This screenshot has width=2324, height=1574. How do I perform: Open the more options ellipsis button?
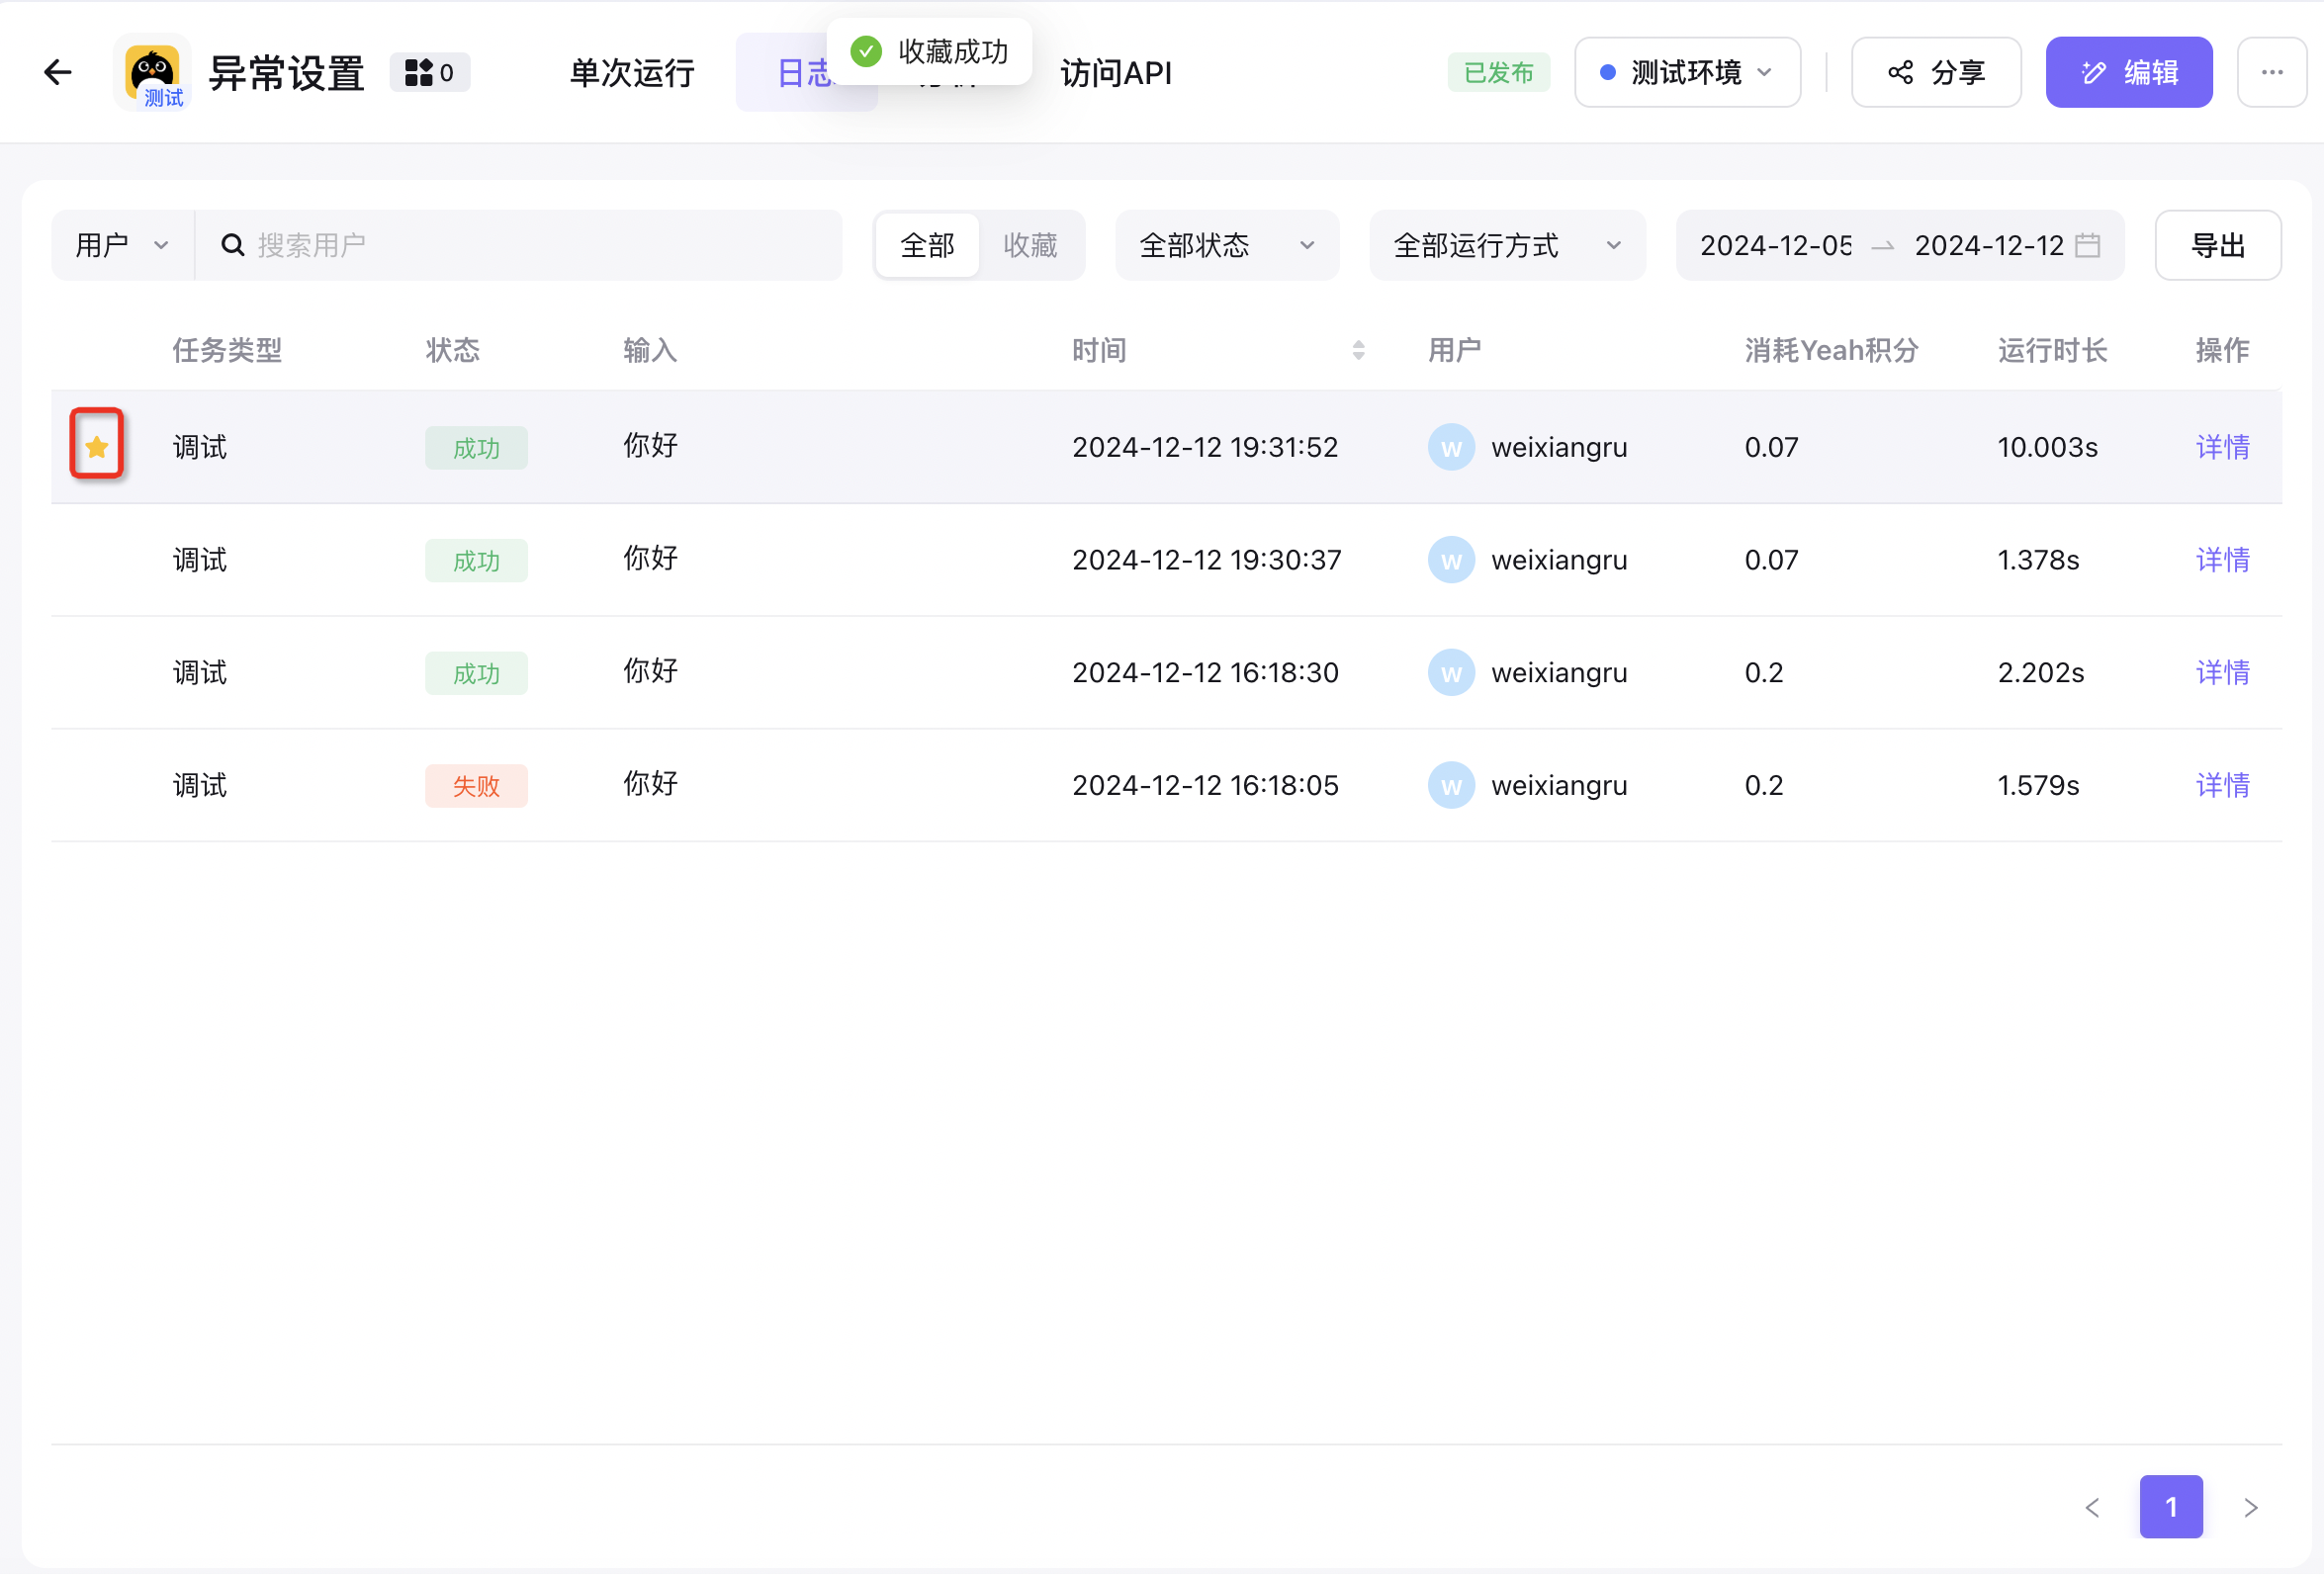2271,72
